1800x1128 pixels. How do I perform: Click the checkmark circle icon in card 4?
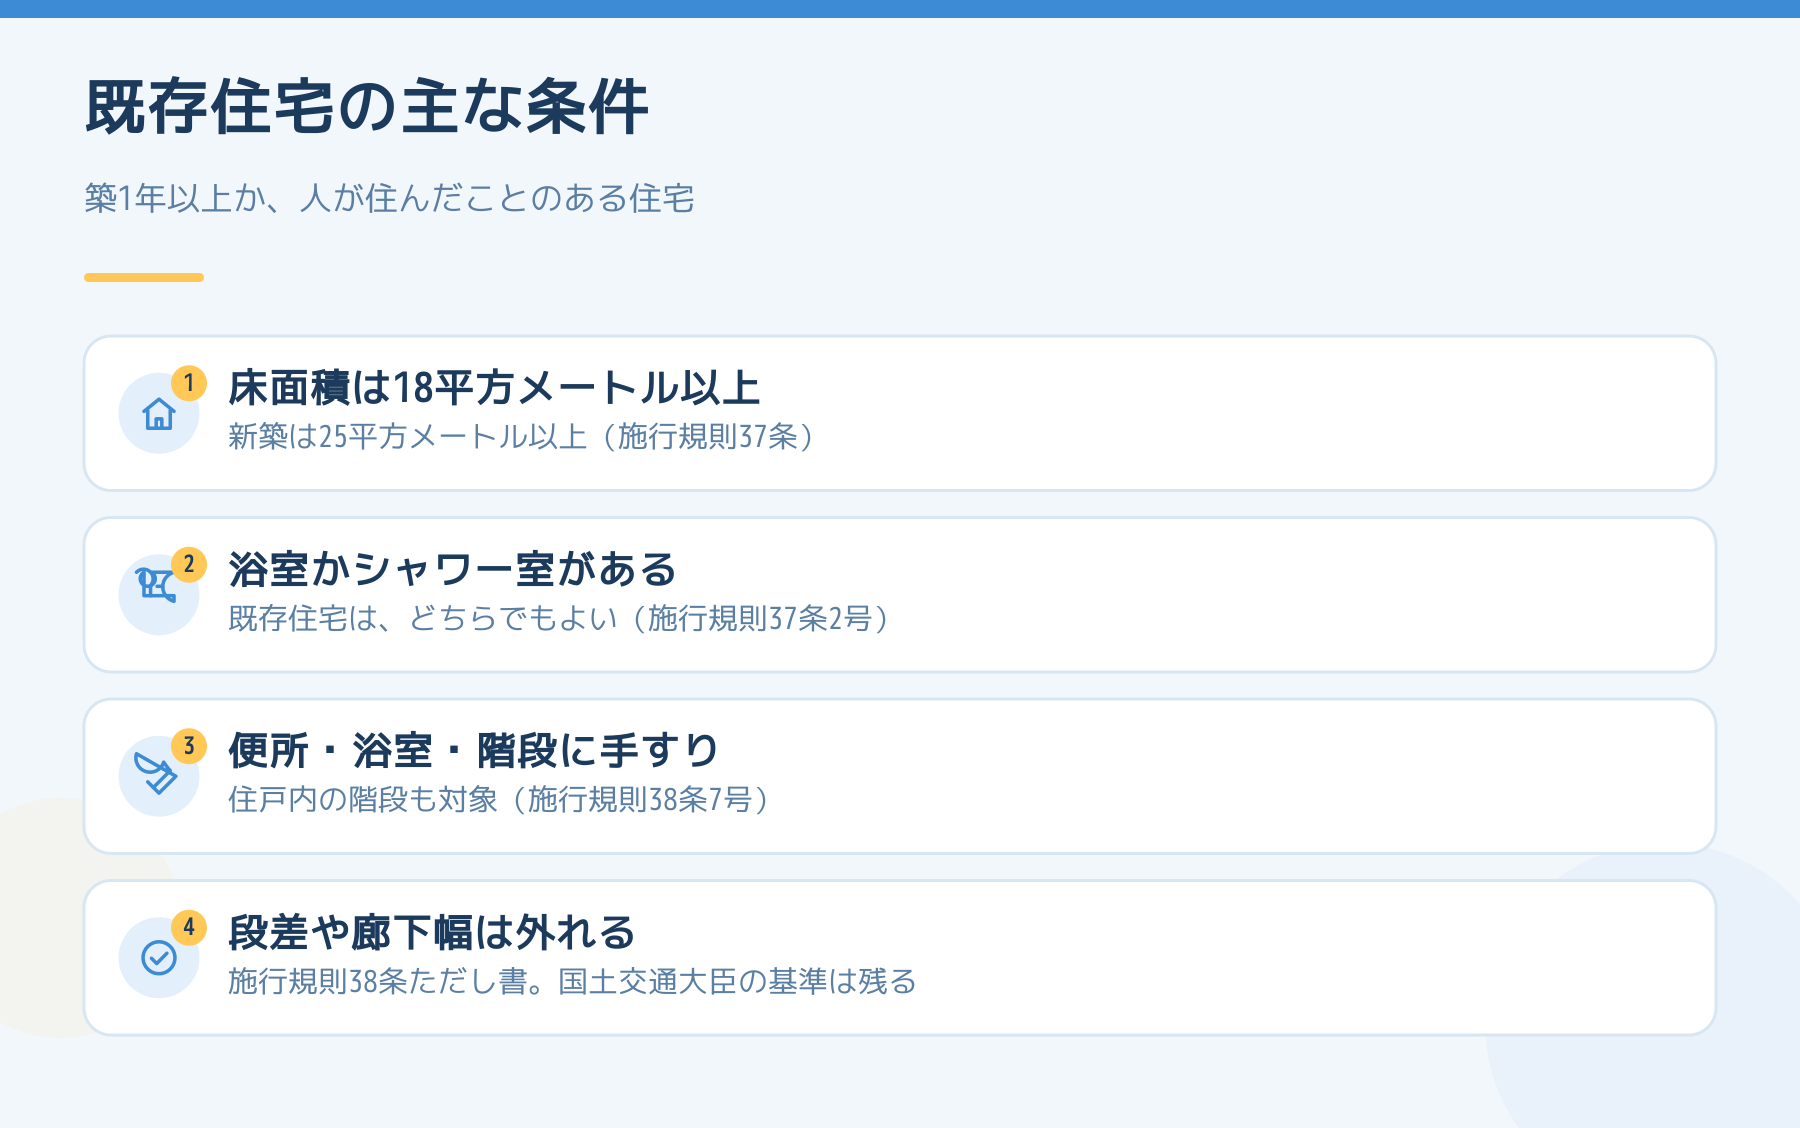pyautogui.click(x=159, y=958)
